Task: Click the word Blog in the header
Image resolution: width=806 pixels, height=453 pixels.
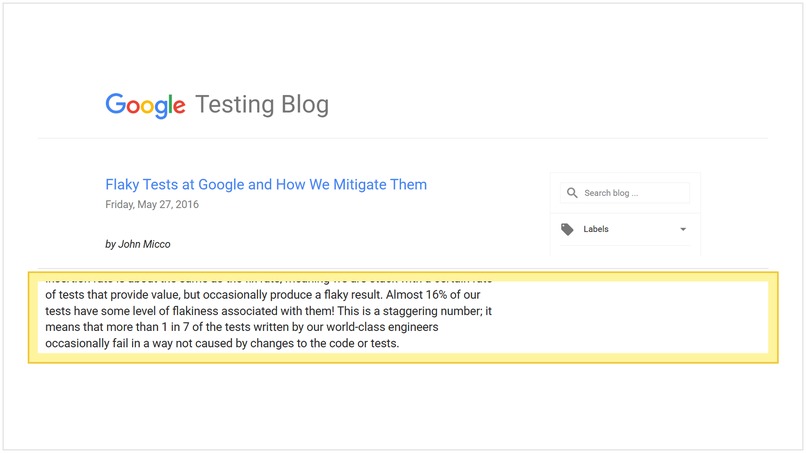Action: point(305,105)
